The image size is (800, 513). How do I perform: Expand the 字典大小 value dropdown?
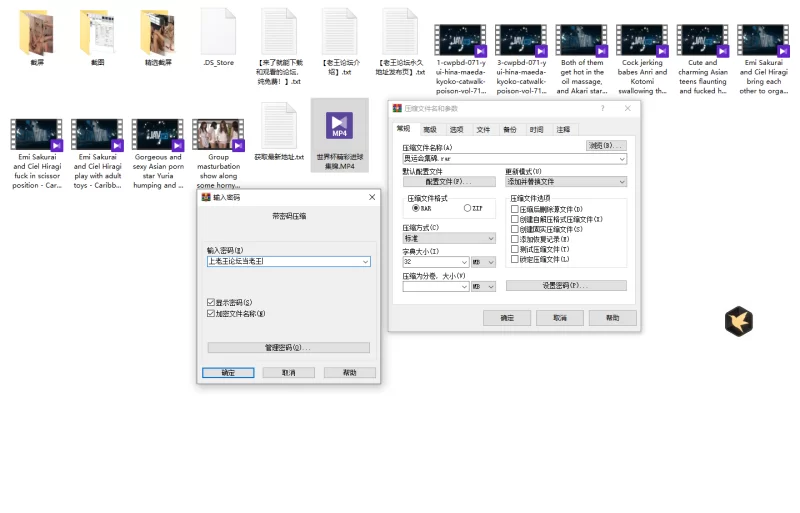tap(464, 262)
